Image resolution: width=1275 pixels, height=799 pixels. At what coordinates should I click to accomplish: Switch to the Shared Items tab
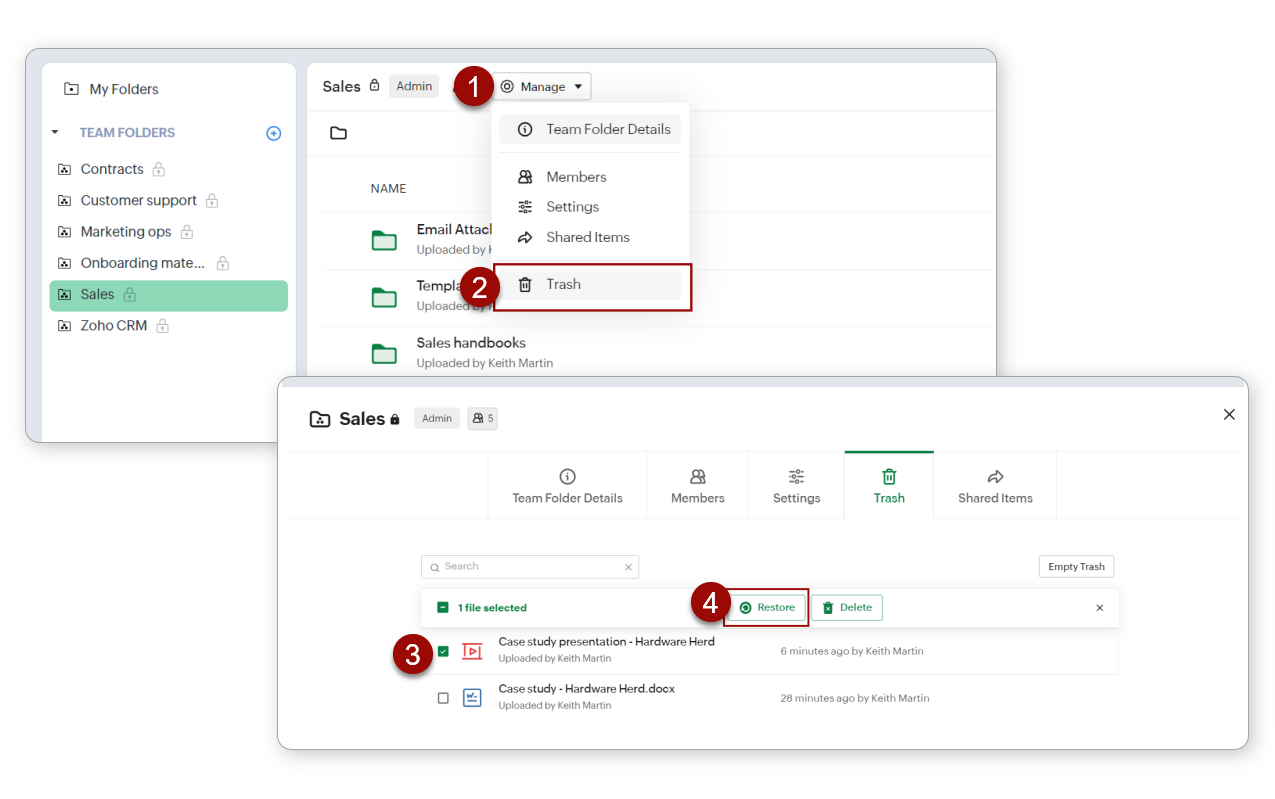coord(994,486)
